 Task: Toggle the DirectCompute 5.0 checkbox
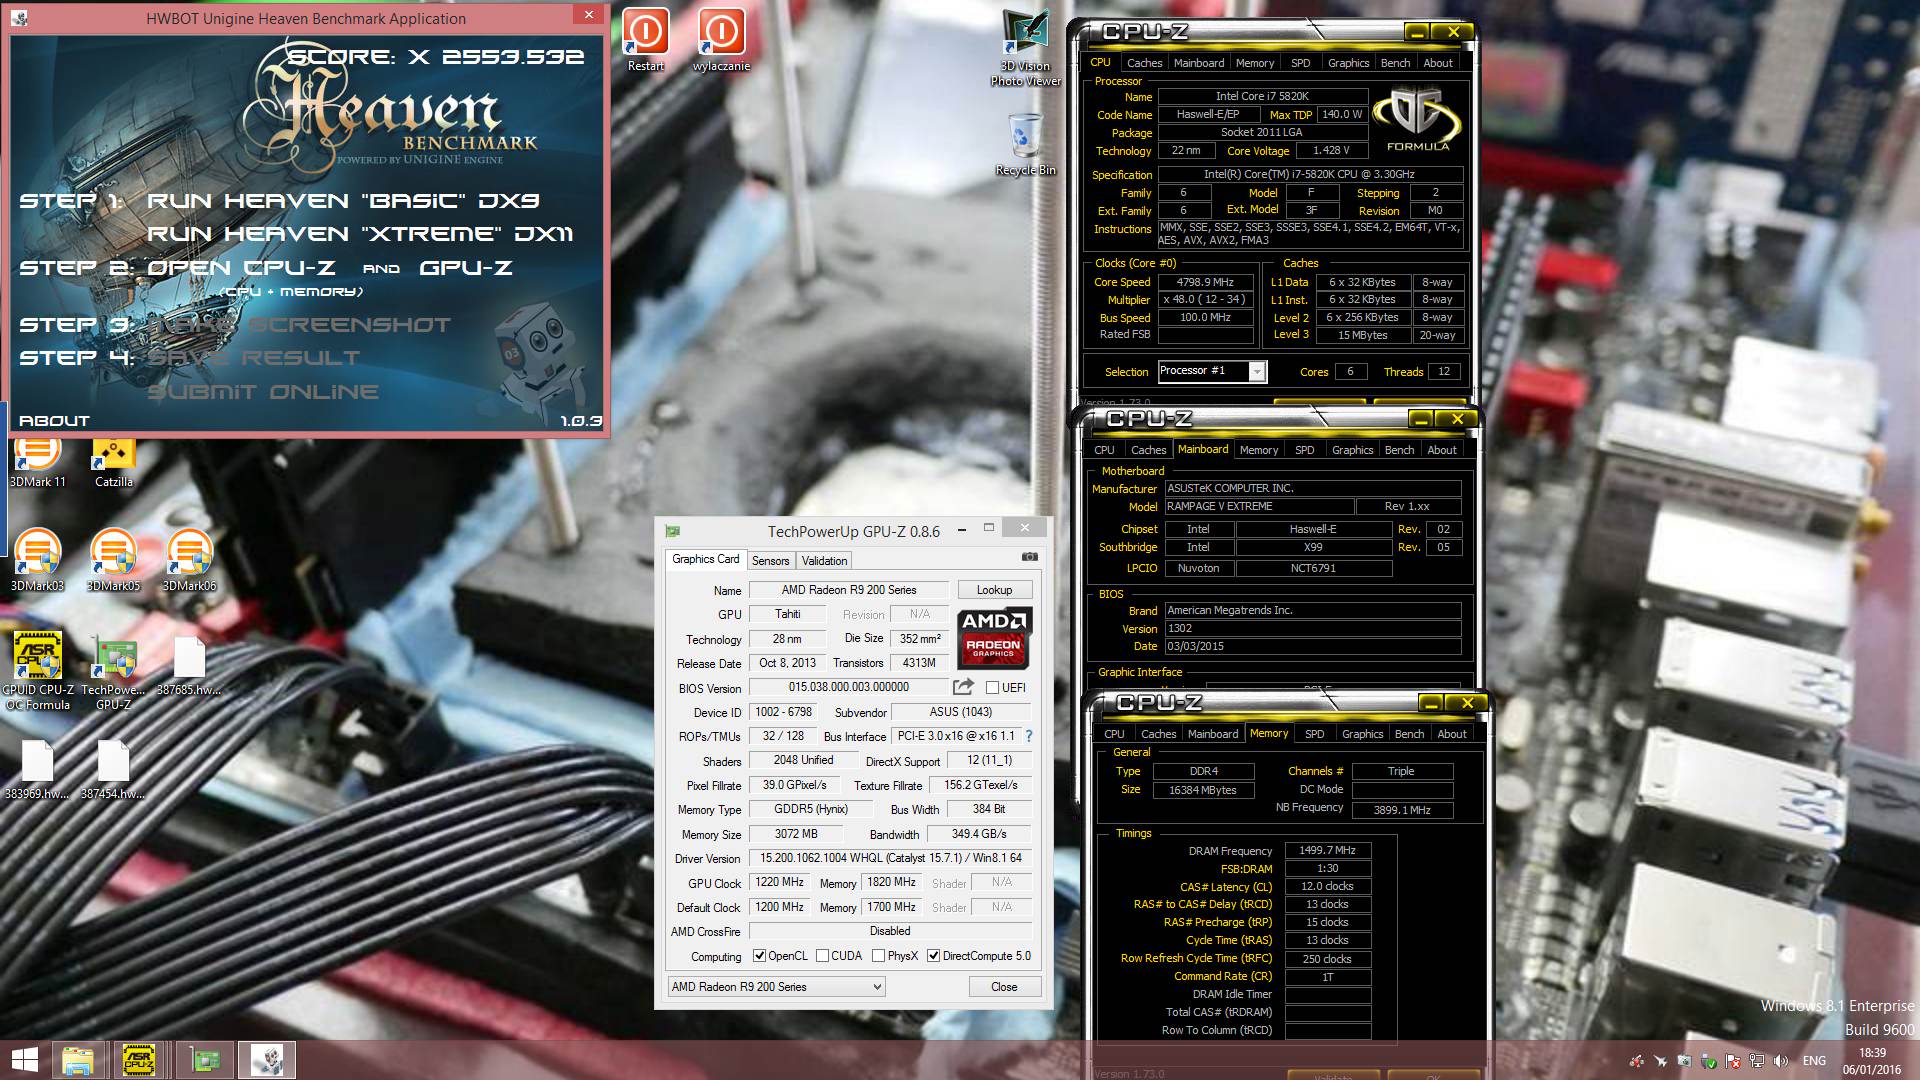coord(933,956)
